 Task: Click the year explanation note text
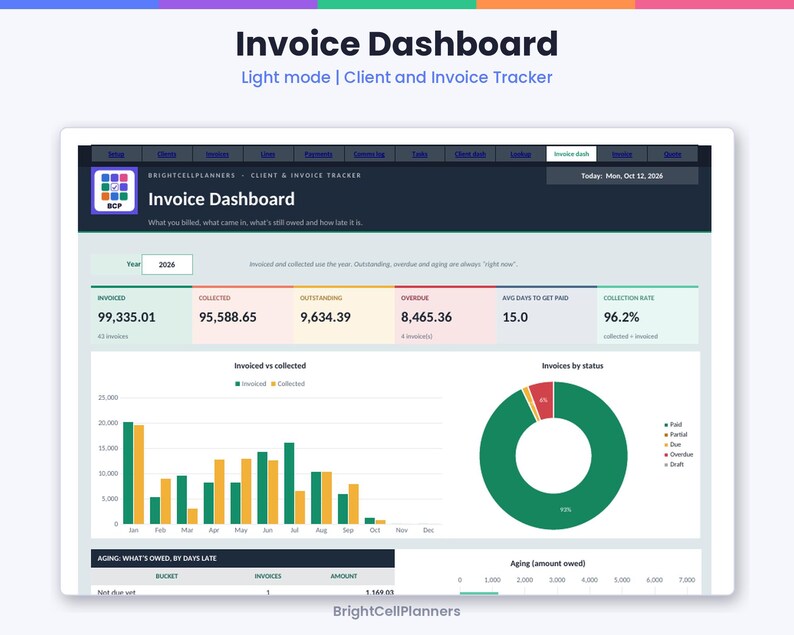383,264
